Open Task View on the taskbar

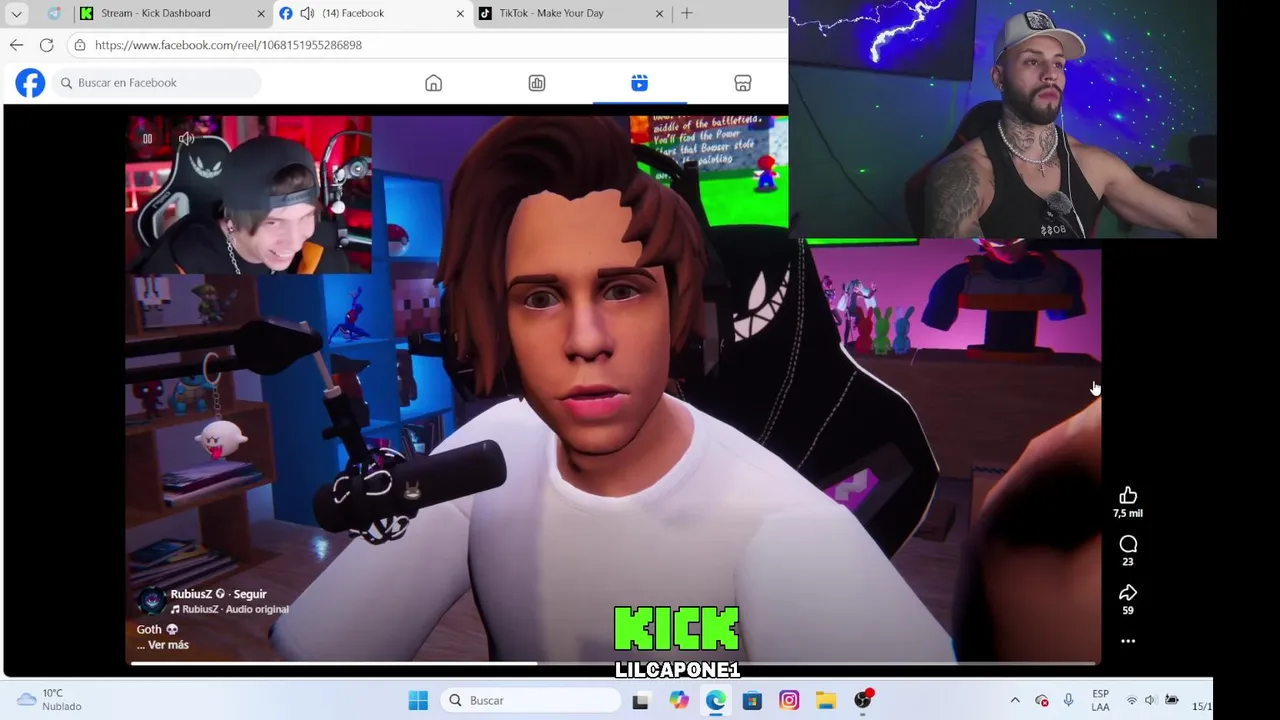[640, 701]
